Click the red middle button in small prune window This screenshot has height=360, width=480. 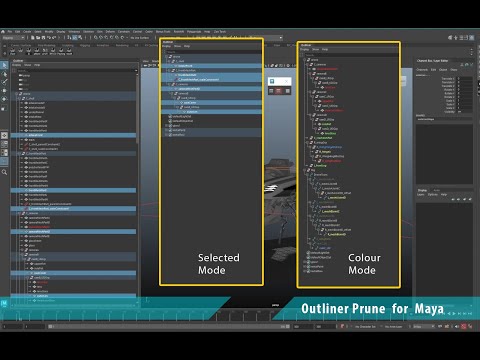(279, 91)
